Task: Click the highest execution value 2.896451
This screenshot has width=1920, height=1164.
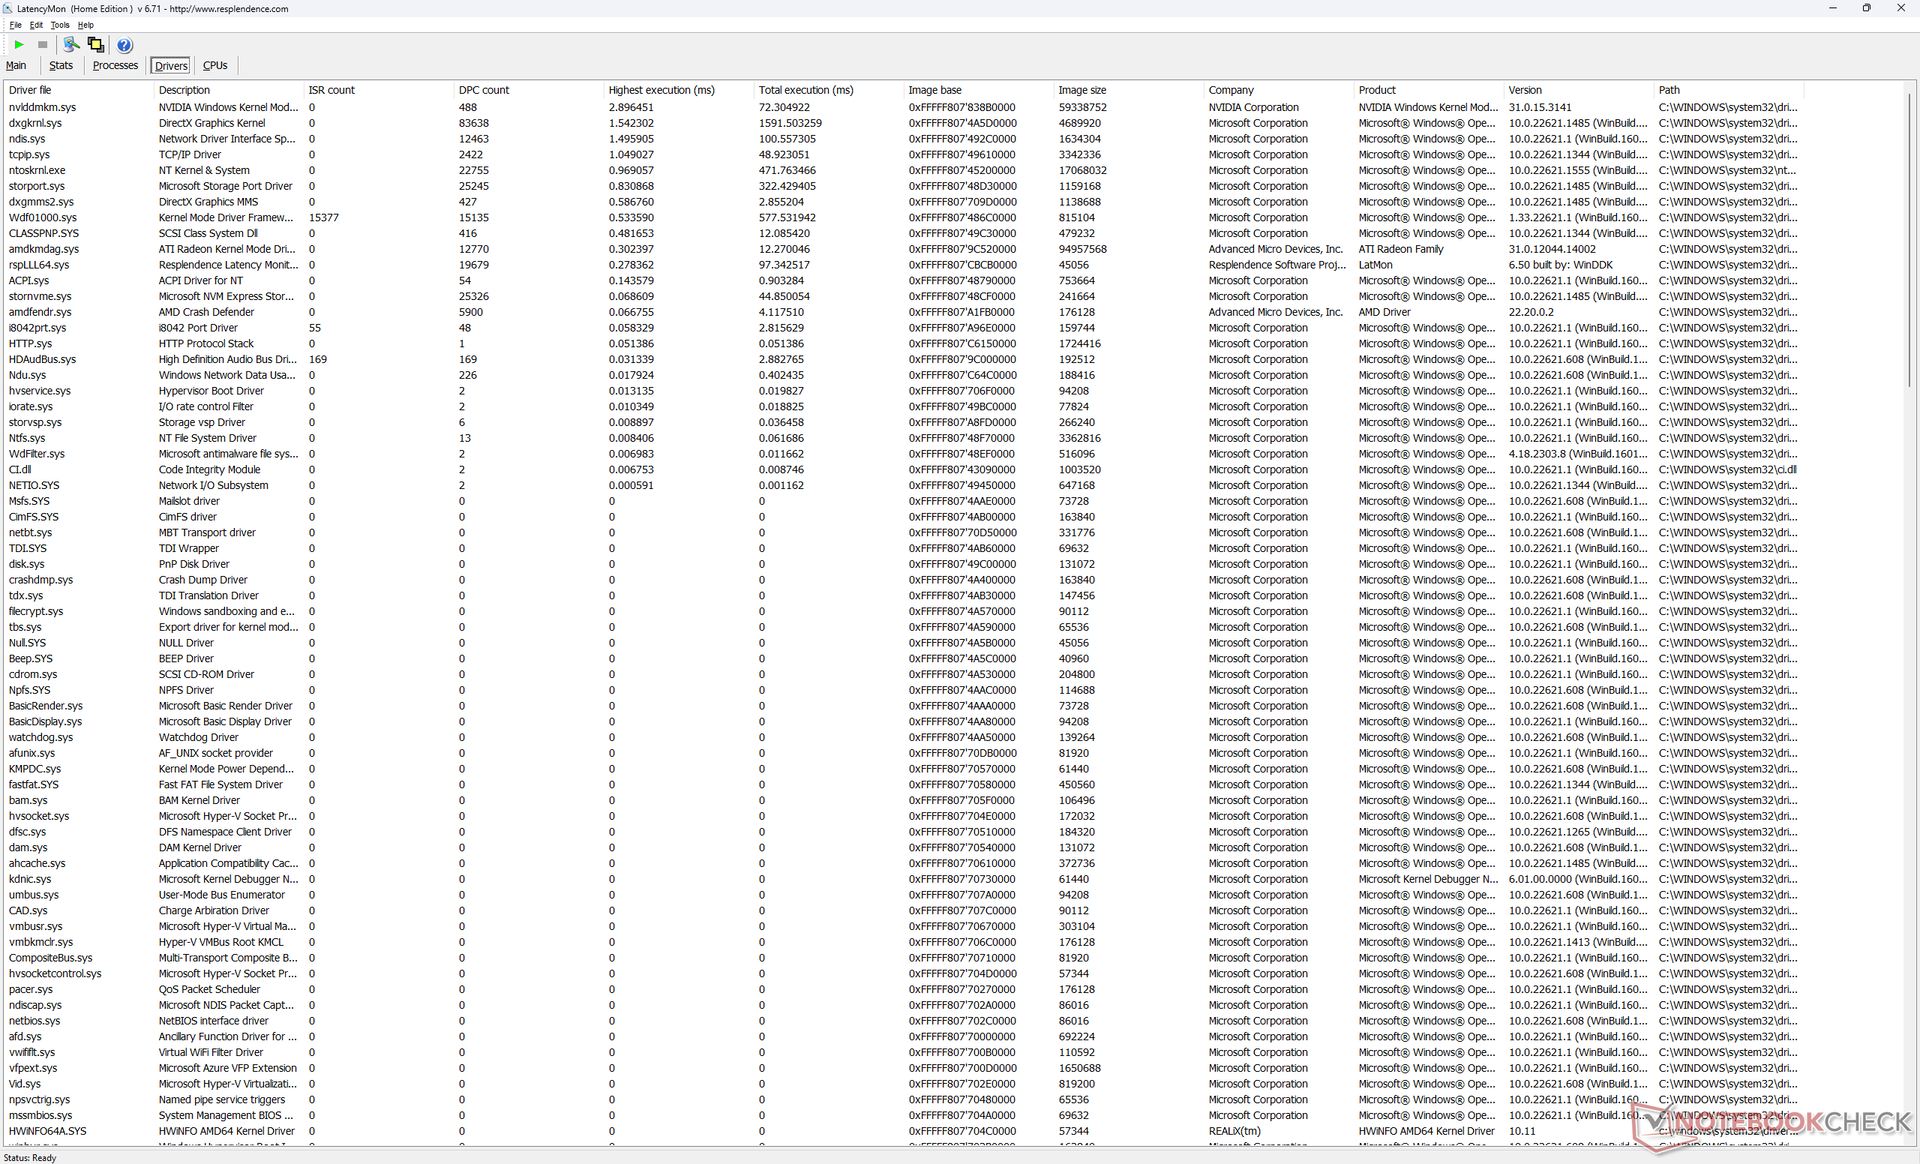Action: point(631,107)
